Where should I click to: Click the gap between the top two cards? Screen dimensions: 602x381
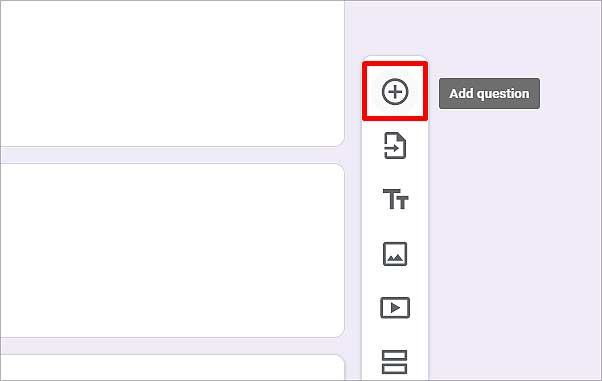[x=172, y=155]
